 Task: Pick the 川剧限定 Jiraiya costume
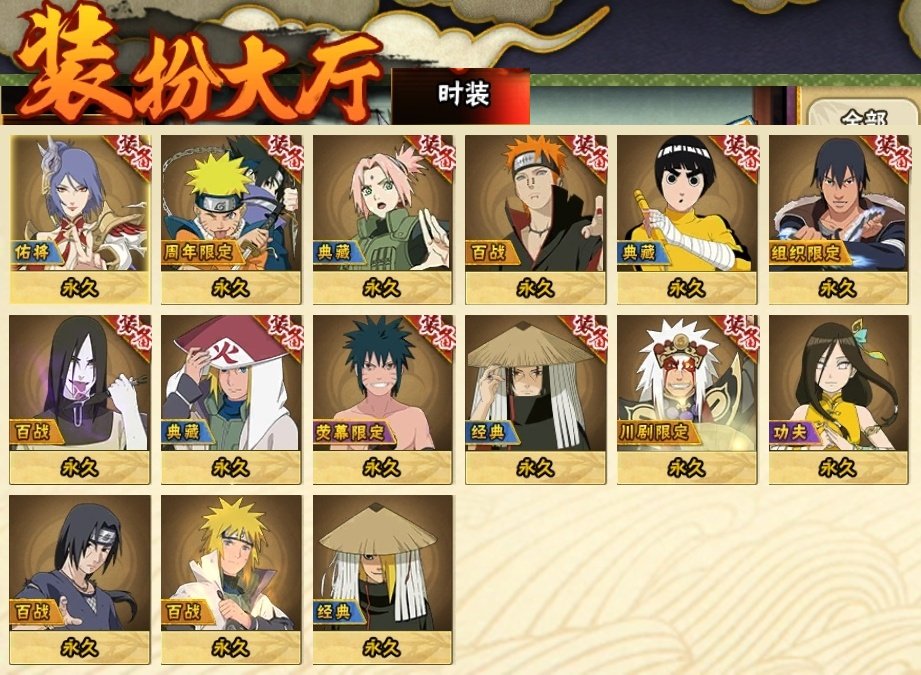tap(687, 399)
